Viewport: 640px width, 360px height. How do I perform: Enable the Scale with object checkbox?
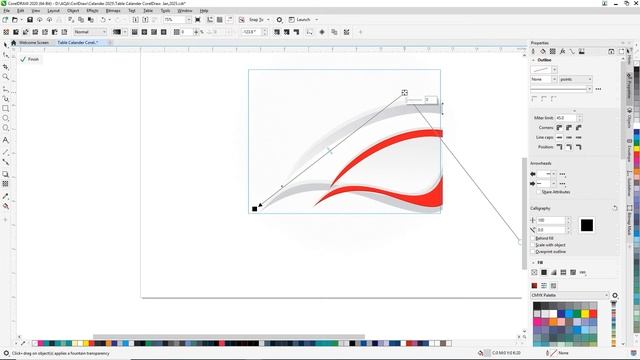coord(533,245)
